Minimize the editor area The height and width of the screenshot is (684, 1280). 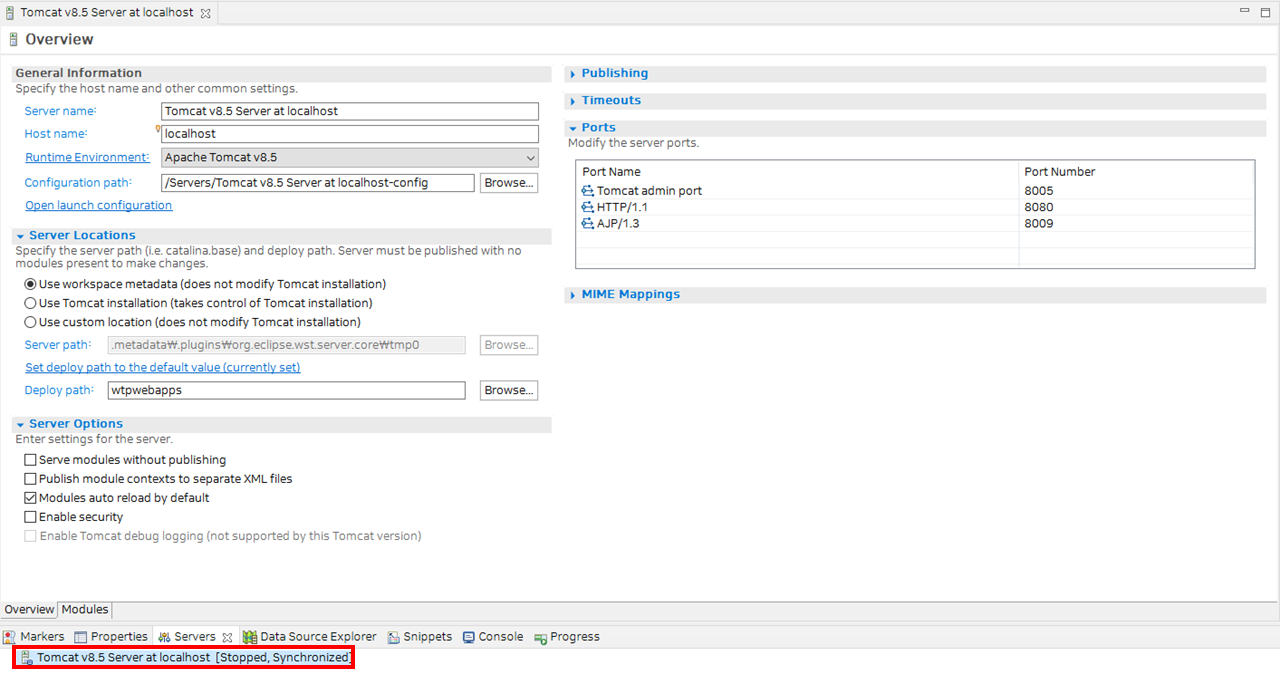coord(1245,12)
